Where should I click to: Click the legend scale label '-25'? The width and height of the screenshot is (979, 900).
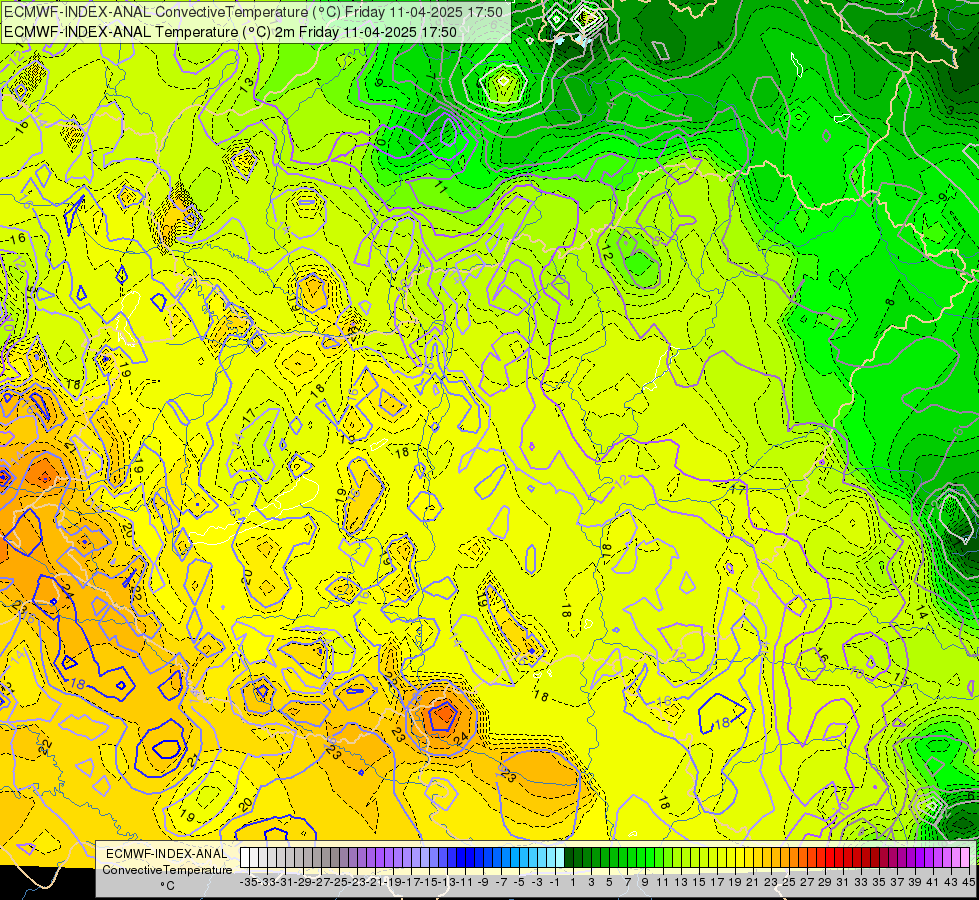339,882
